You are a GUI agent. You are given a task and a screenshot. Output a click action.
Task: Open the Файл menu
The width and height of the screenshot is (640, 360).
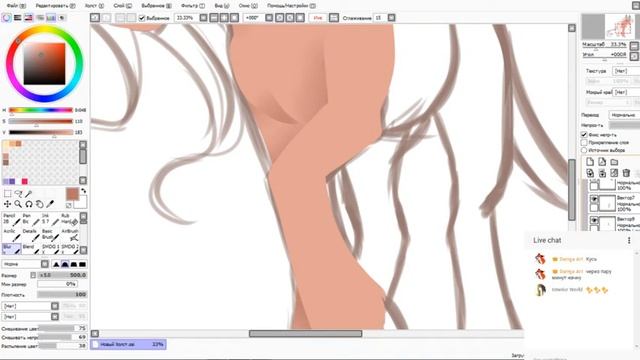coord(16,6)
